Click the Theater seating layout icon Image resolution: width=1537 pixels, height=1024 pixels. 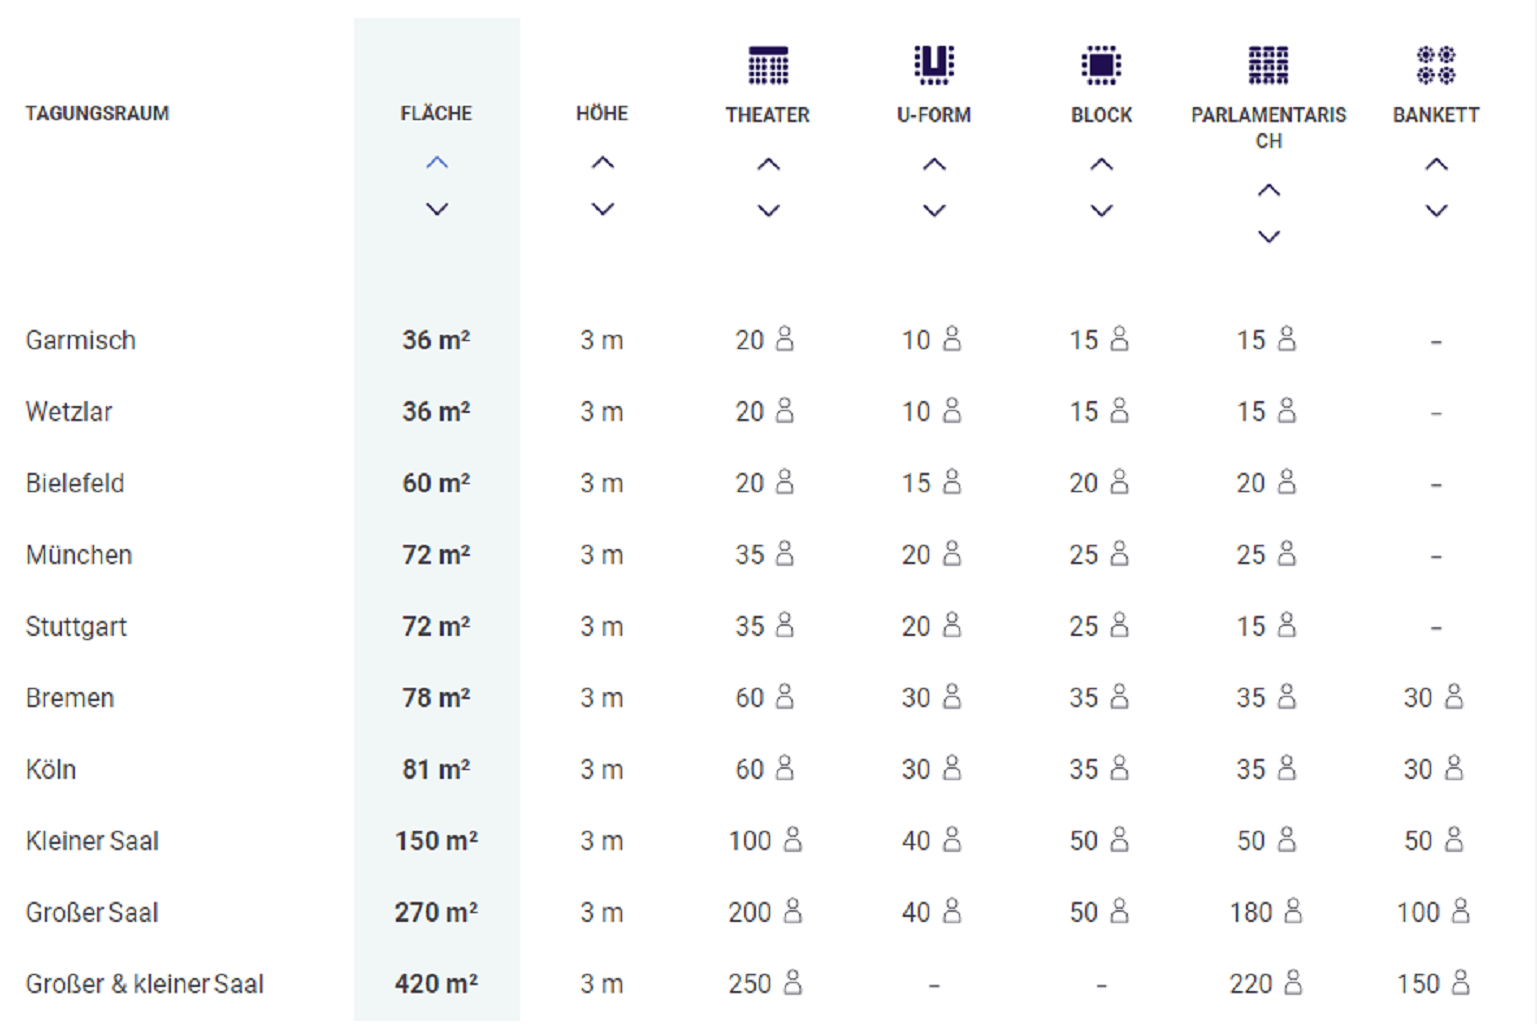(768, 66)
